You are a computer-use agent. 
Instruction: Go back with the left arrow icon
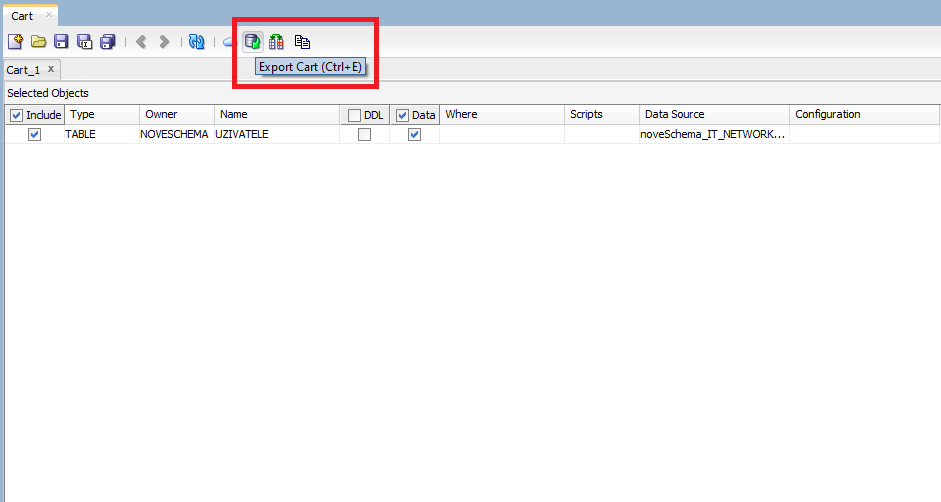[141, 41]
